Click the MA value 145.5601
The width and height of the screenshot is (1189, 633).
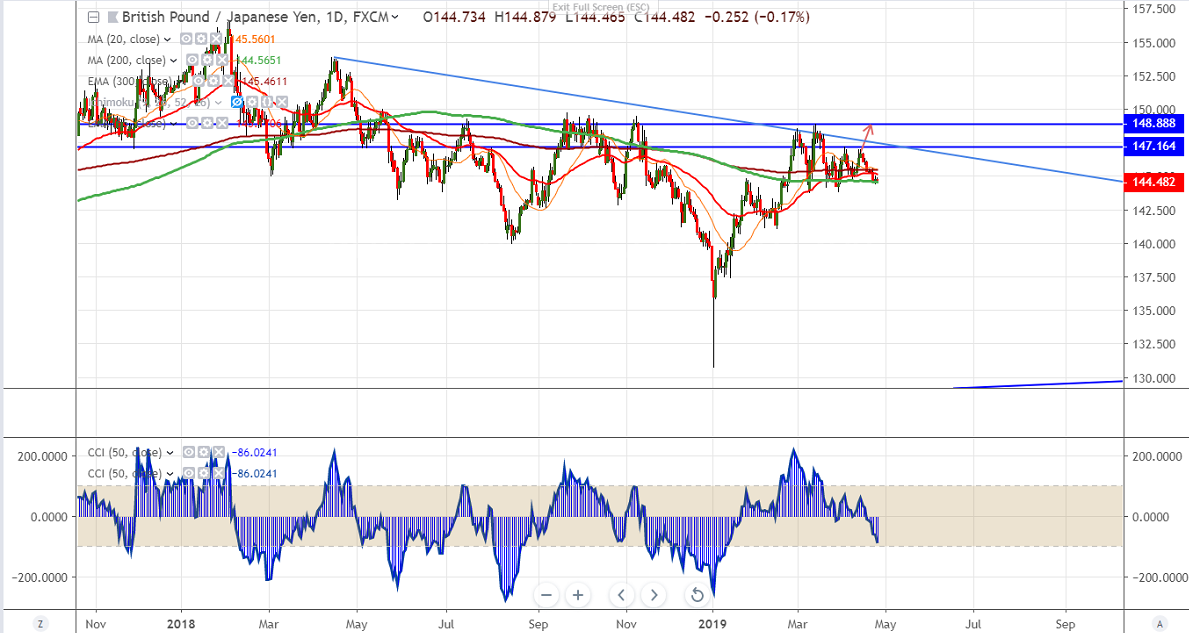coord(252,39)
